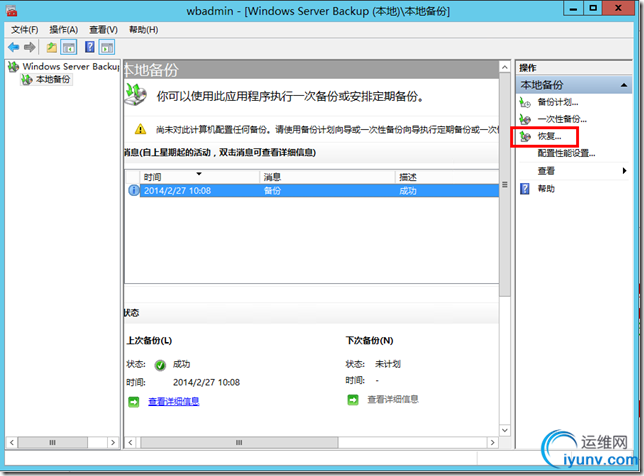Click green arrow icon under 上次备份

coord(134,402)
